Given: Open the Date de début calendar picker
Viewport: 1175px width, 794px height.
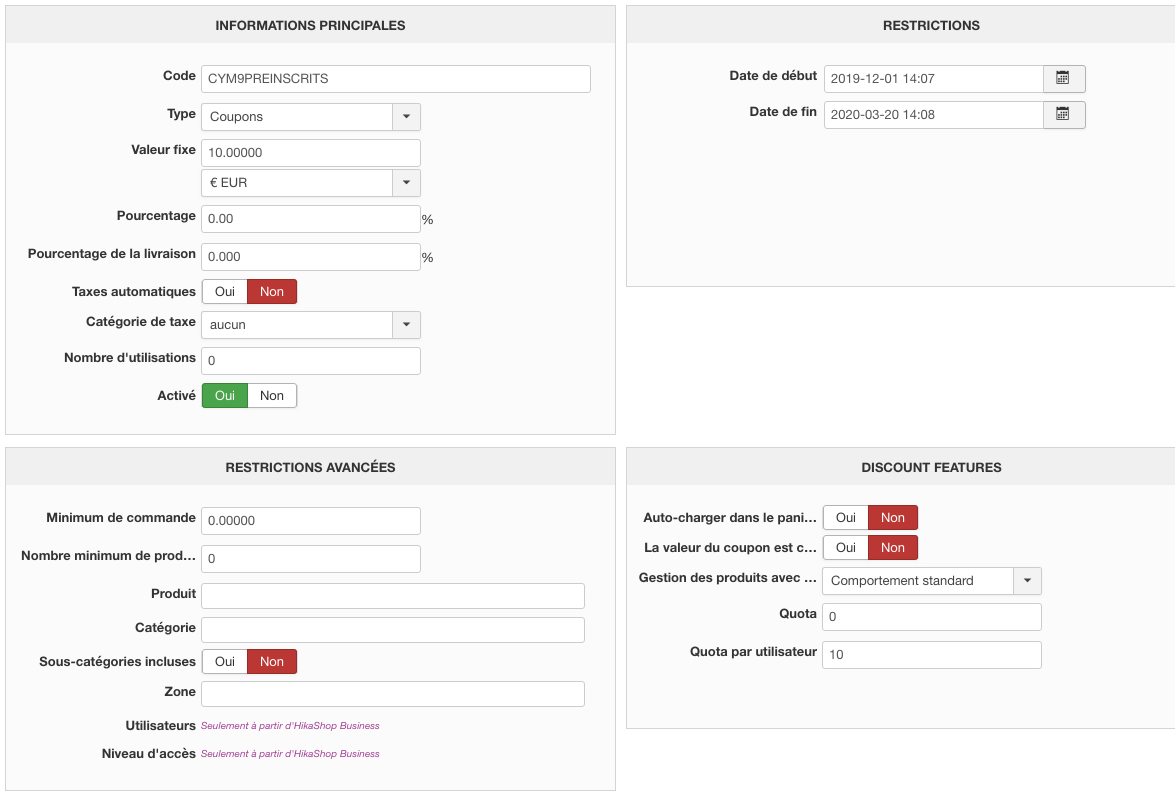Looking at the screenshot, I should point(1063,78).
